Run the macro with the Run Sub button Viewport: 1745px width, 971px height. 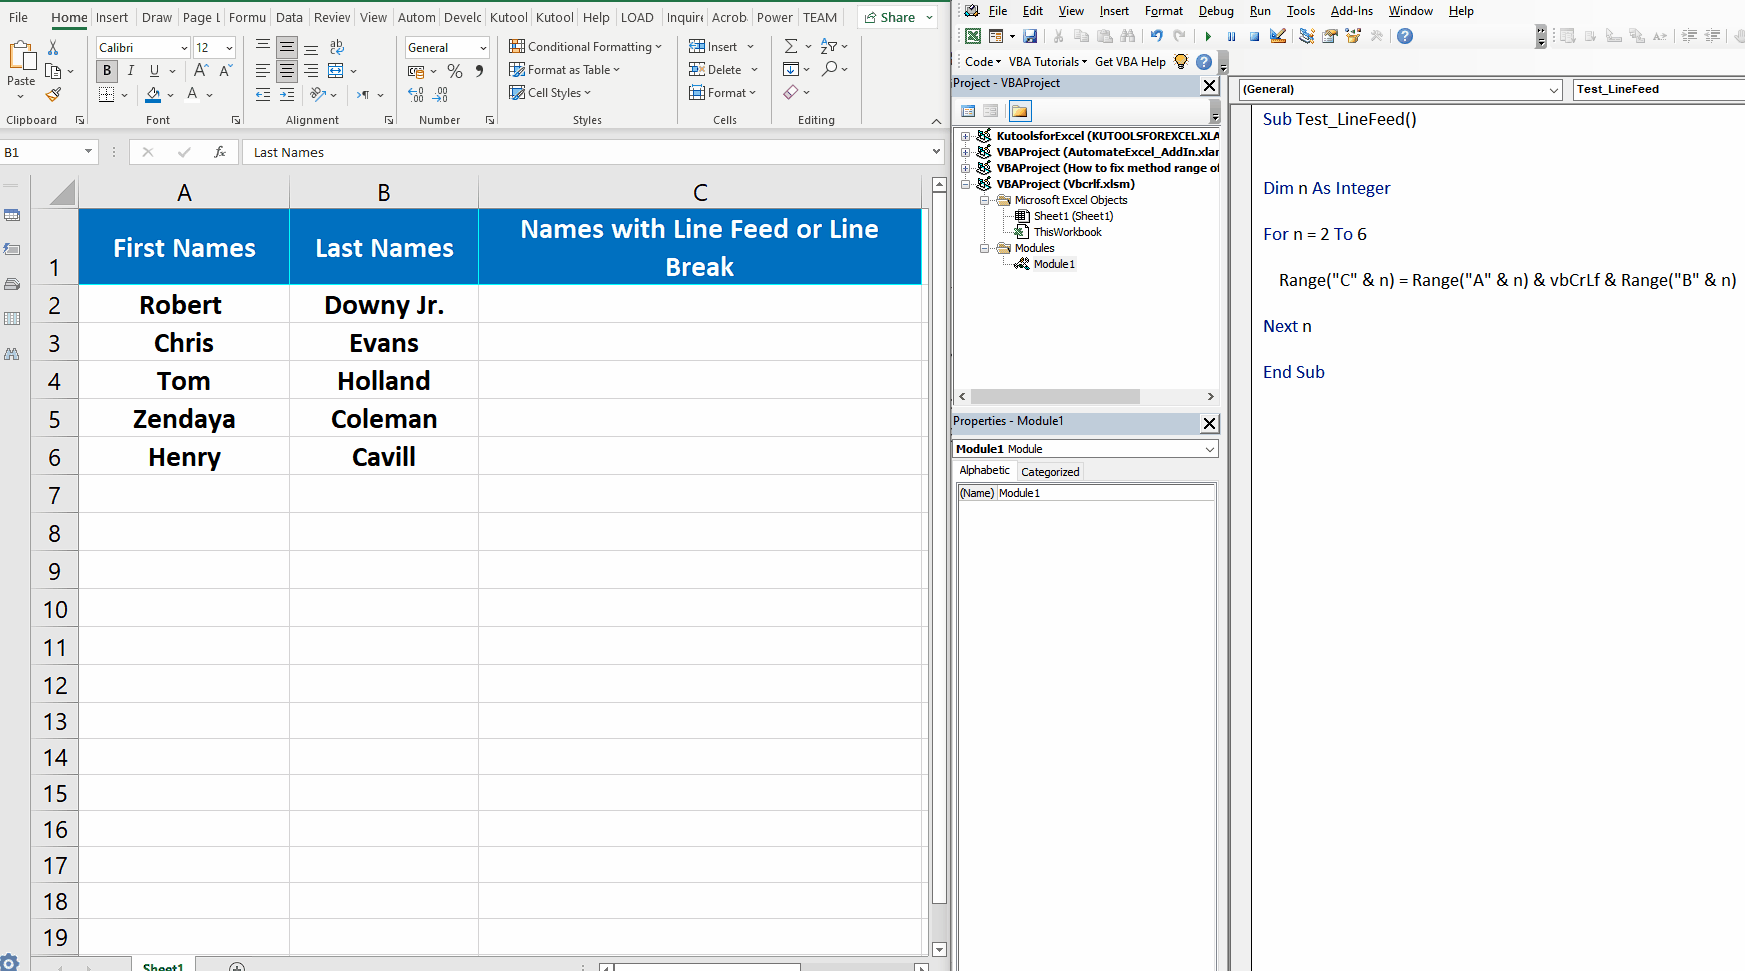[x=1207, y=36]
